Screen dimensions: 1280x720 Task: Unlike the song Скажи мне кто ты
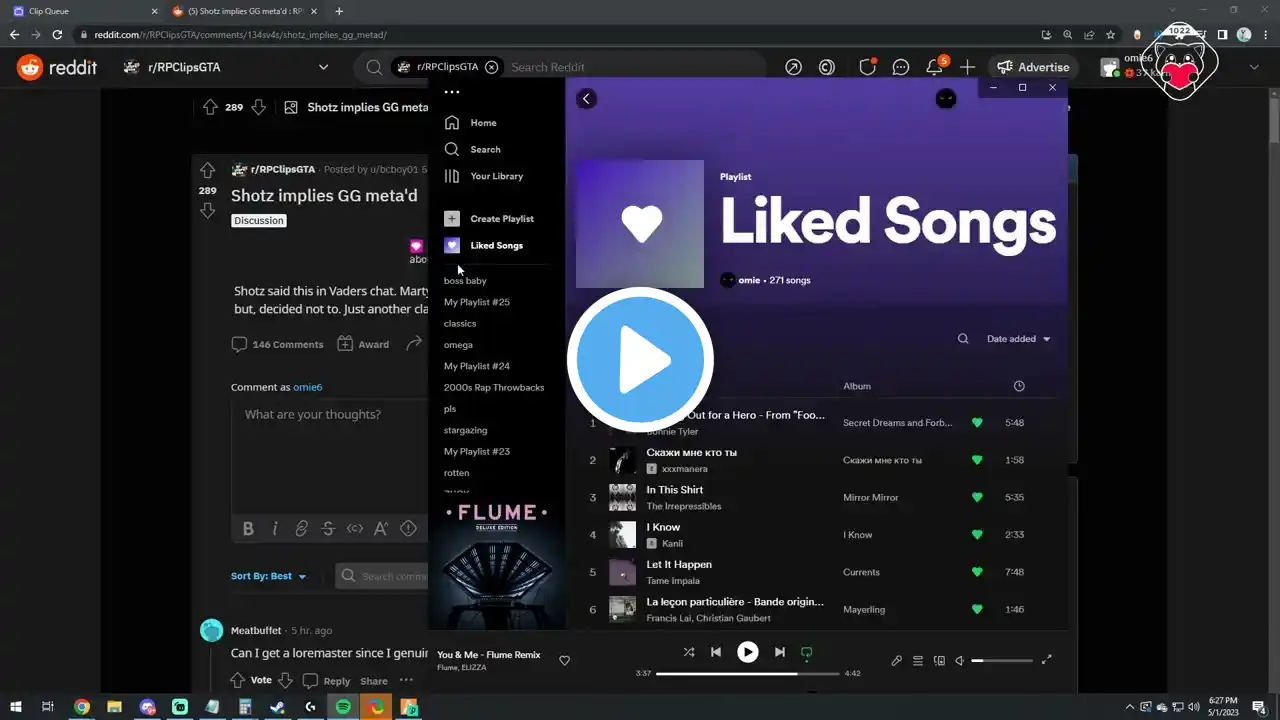pos(977,460)
